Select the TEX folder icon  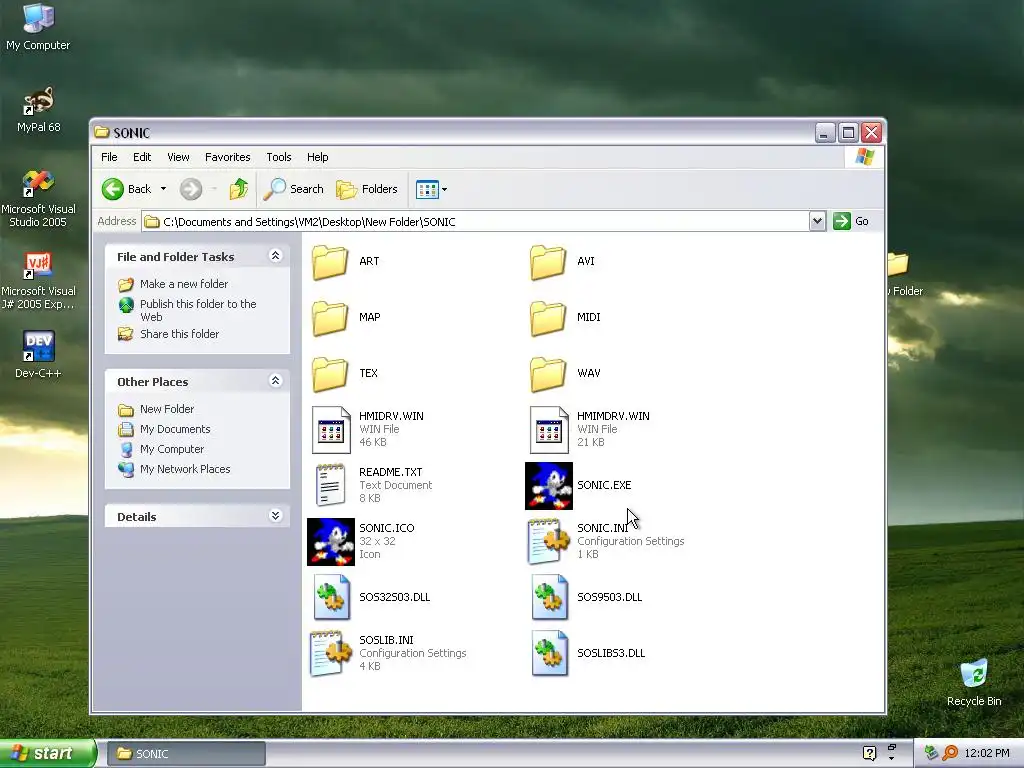point(330,374)
